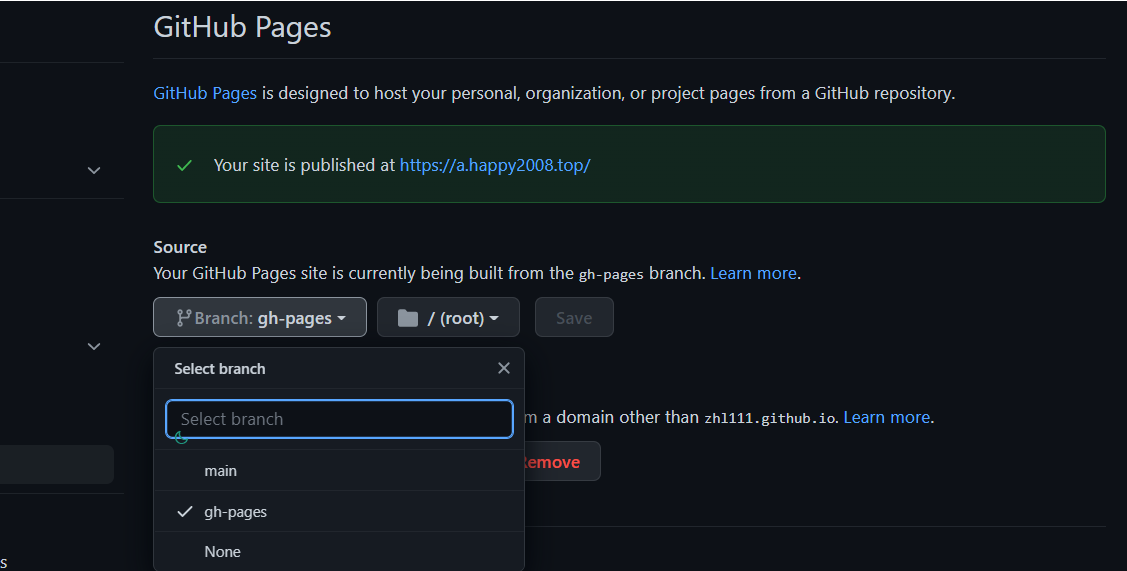This screenshot has height=571, width=1127.
Task: Select the highlighted sidebar item
Action: (56, 465)
